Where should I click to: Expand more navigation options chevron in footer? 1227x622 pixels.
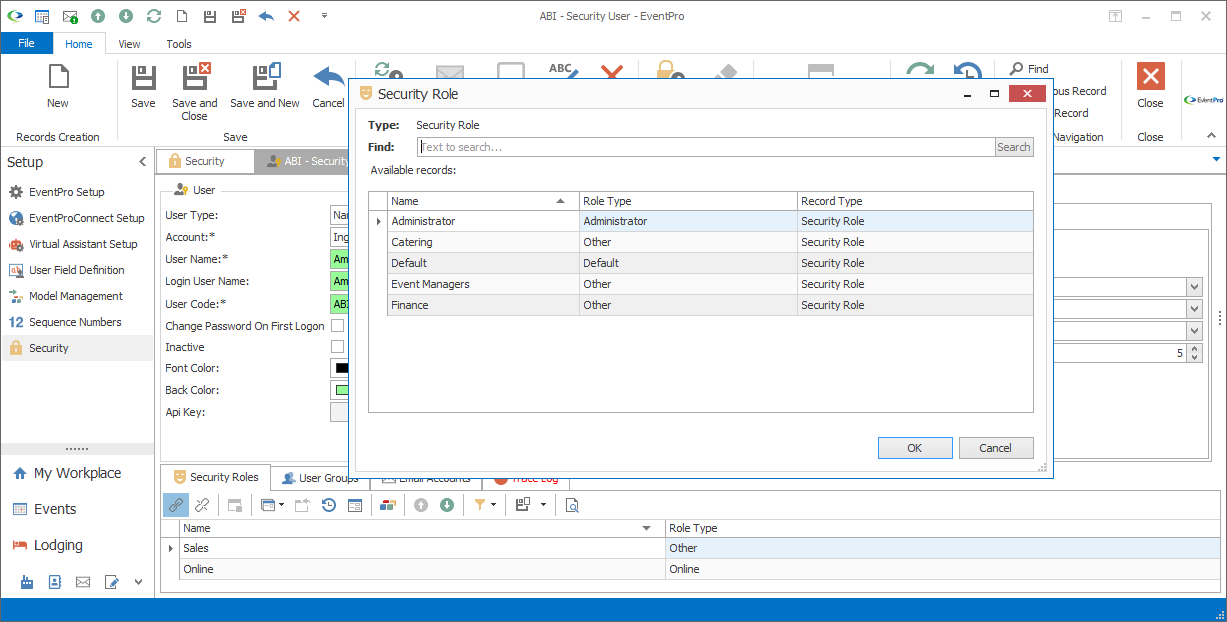click(138, 582)
